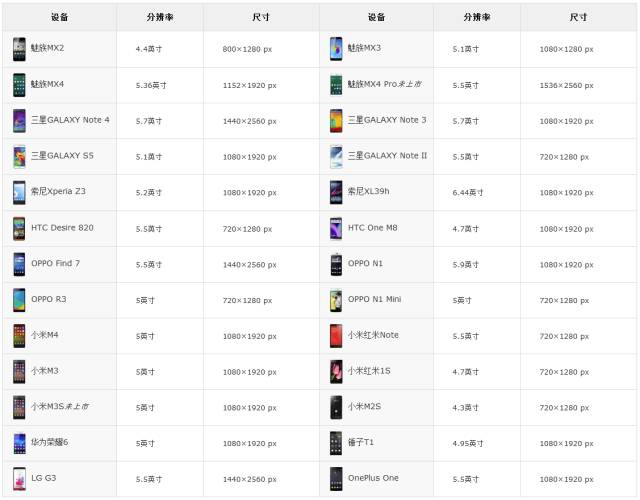Viewport: 640px width, 500px height.
Task: Click the 魅族MX2 device name
Action: [47, 48]
